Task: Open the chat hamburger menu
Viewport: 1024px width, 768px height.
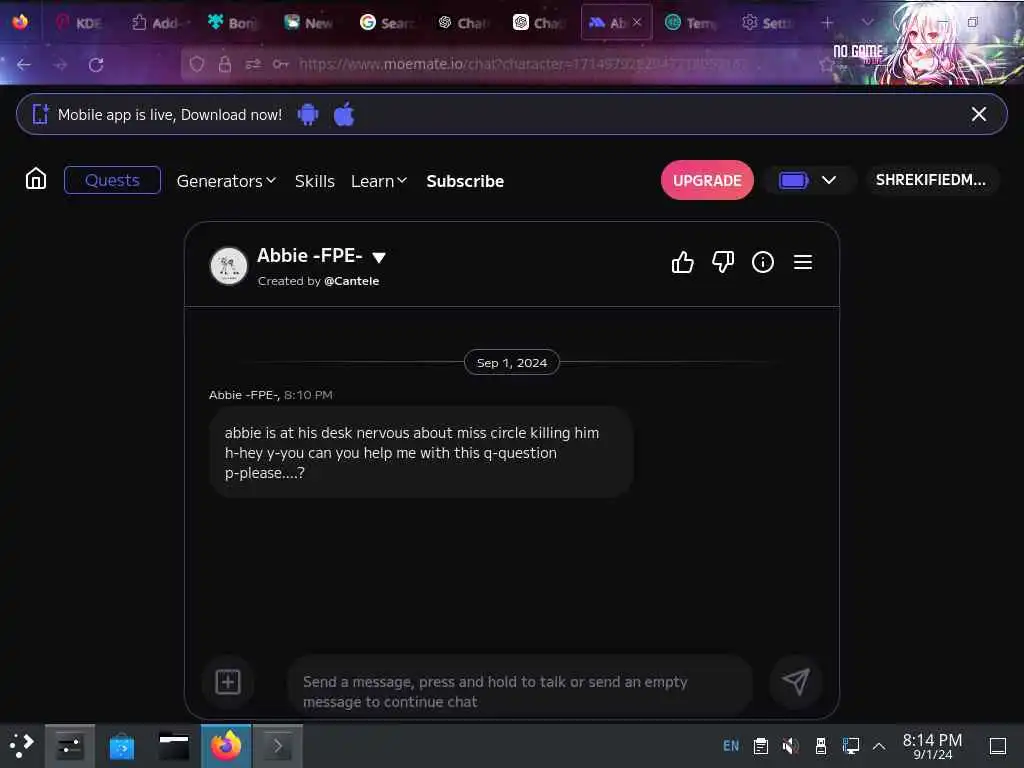Action: coord(803,262)
